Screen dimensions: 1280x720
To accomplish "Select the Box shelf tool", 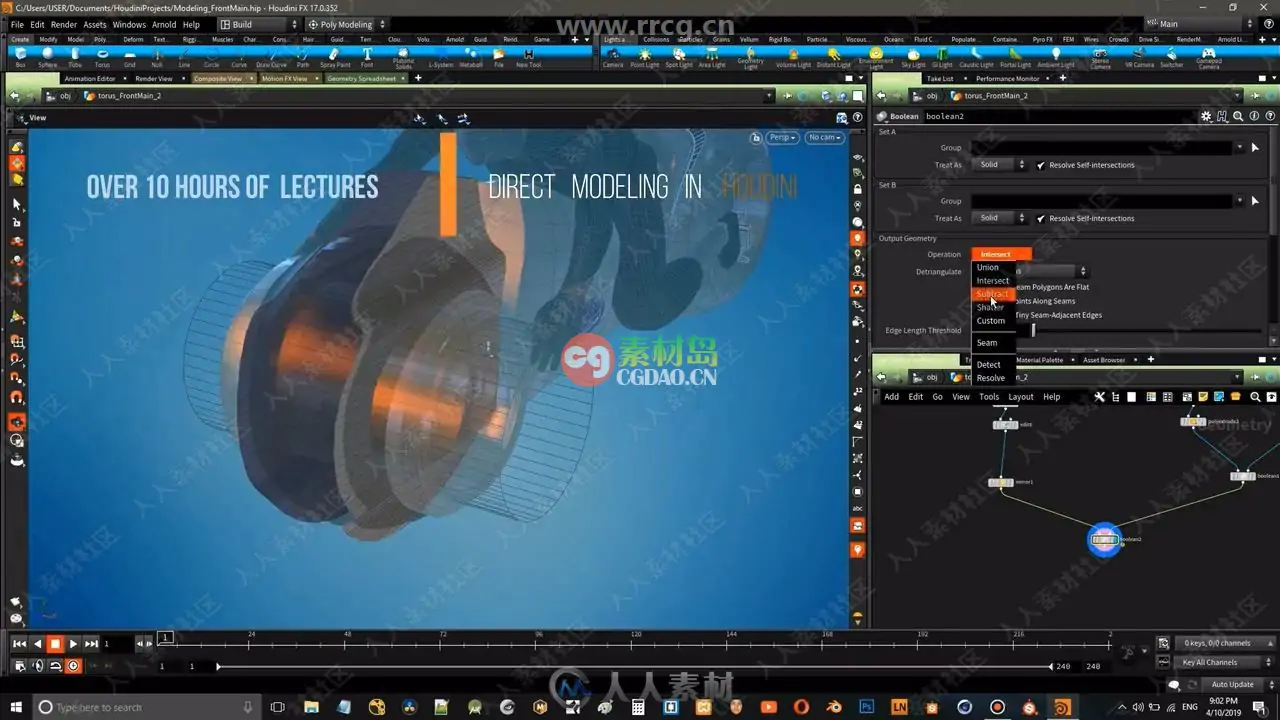I will coord(21,57).
